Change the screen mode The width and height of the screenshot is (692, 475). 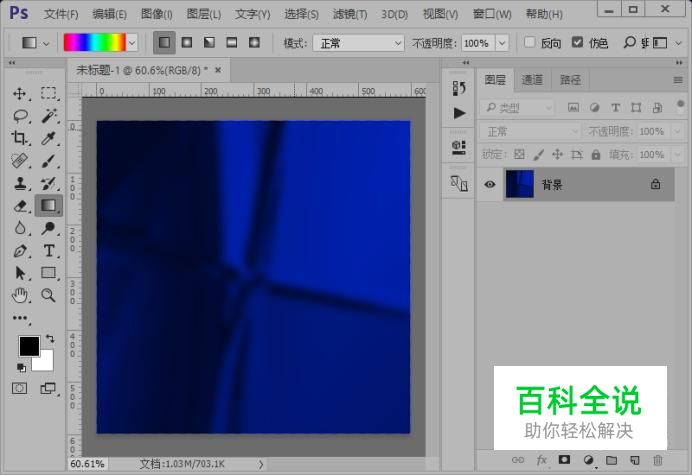48,388
